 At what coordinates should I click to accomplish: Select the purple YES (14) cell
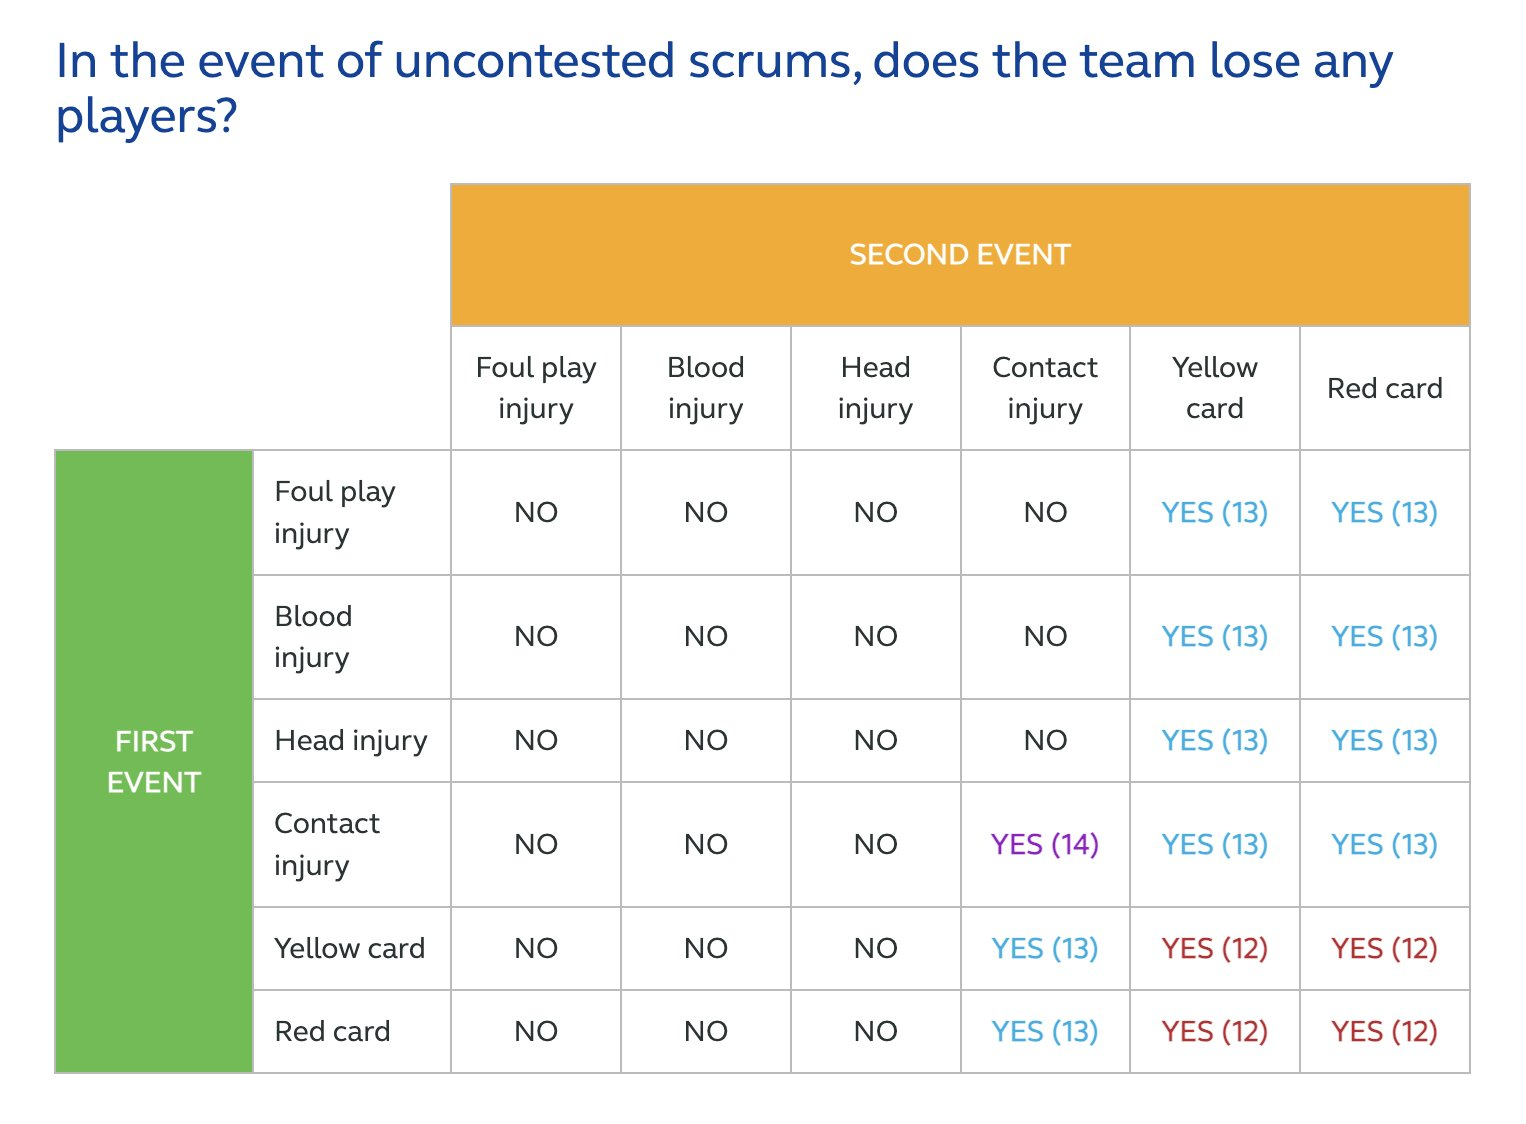(x=1045, y=844)
